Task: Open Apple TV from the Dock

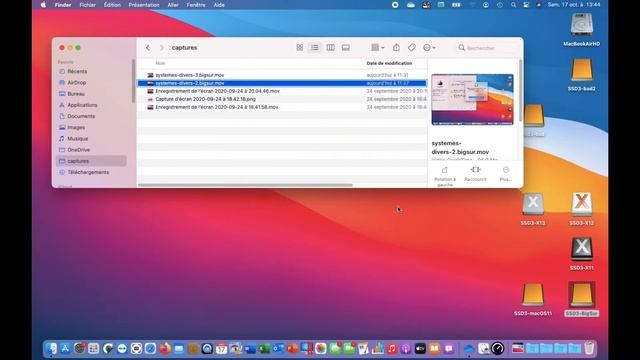Action: [x=420, y=349]
